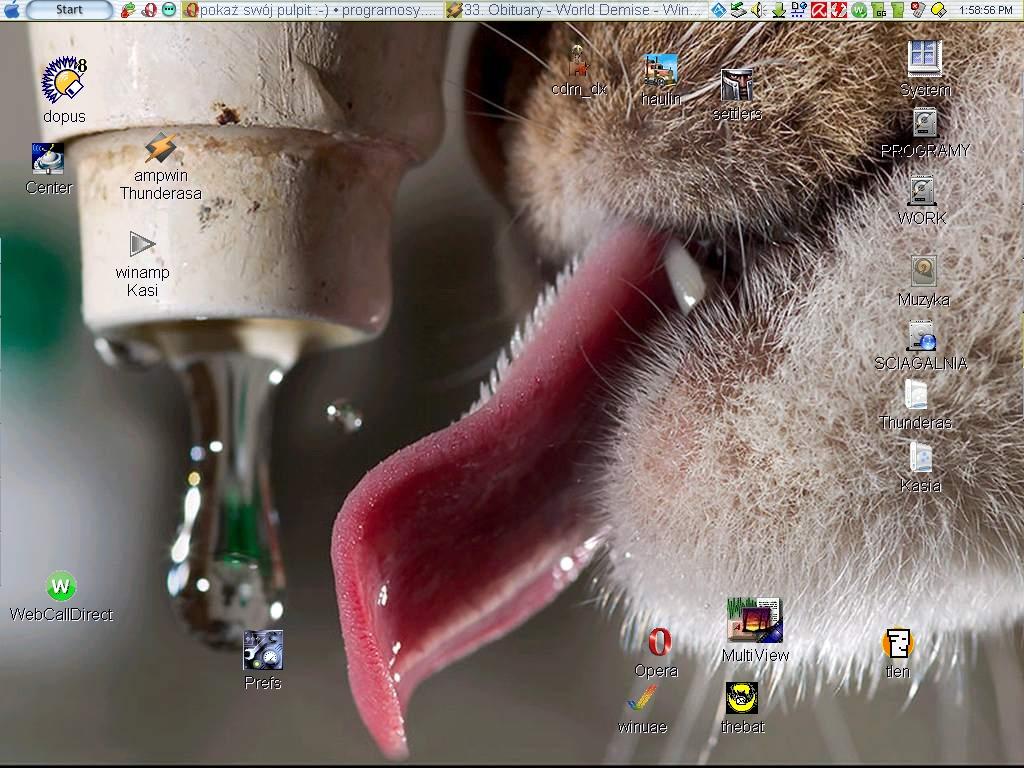Screen dimensions: 1024x768
Task: Click the red-green quick launch icon
Action: (129, 10)
